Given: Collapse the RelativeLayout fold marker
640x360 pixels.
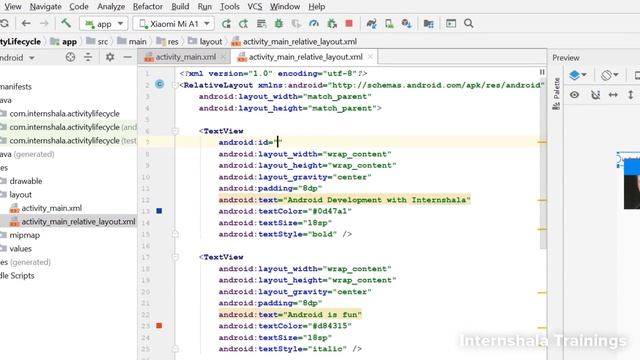Looking at the screenshot, I should coord(175,85).
